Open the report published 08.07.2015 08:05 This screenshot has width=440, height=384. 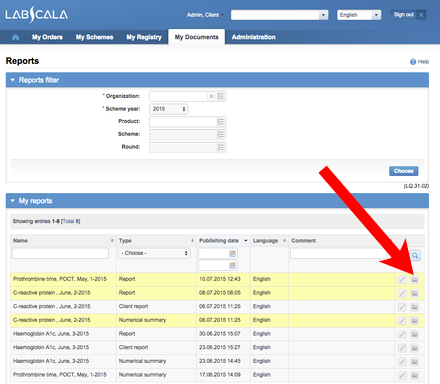point(414,293)
